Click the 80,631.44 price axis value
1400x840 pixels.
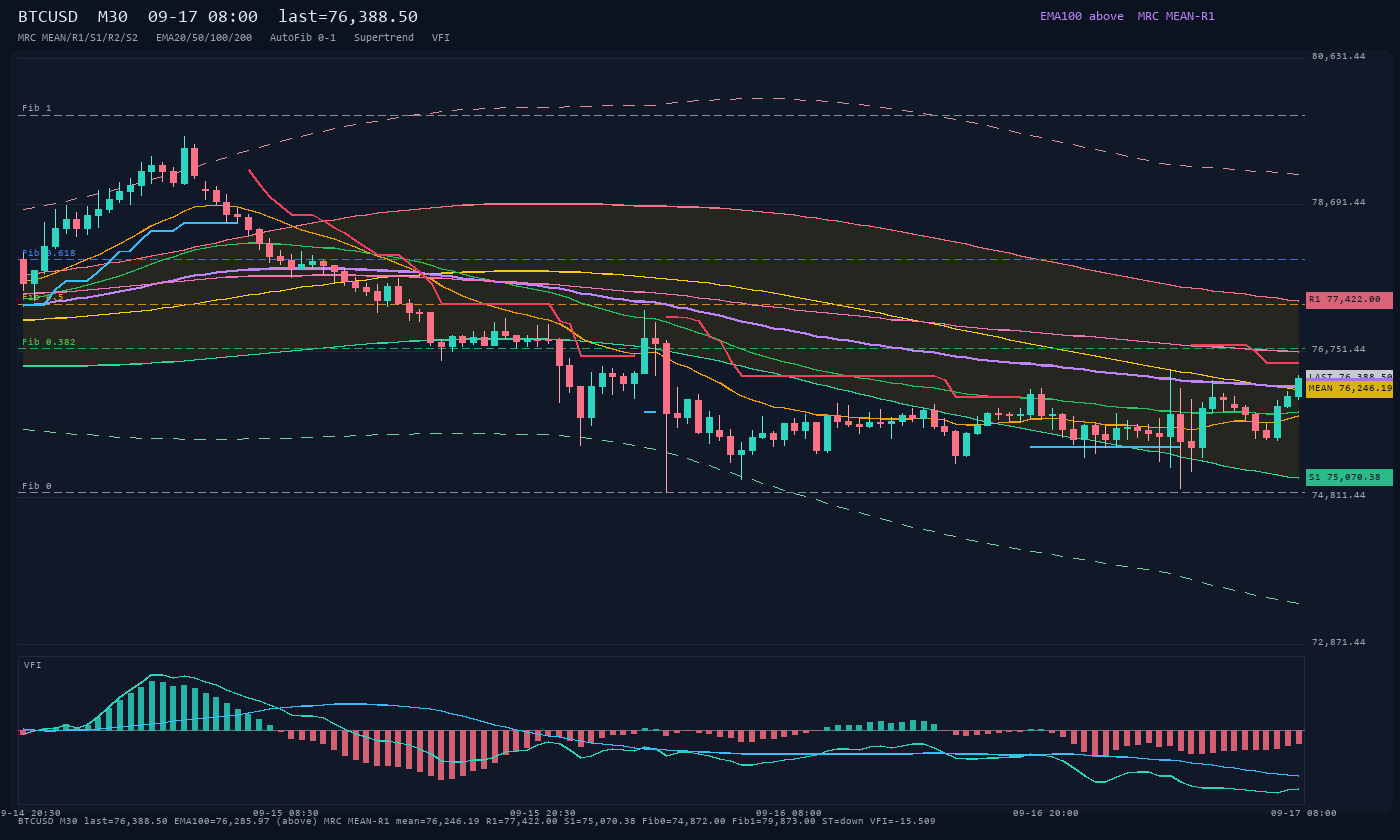click(x=1338, y=56)
